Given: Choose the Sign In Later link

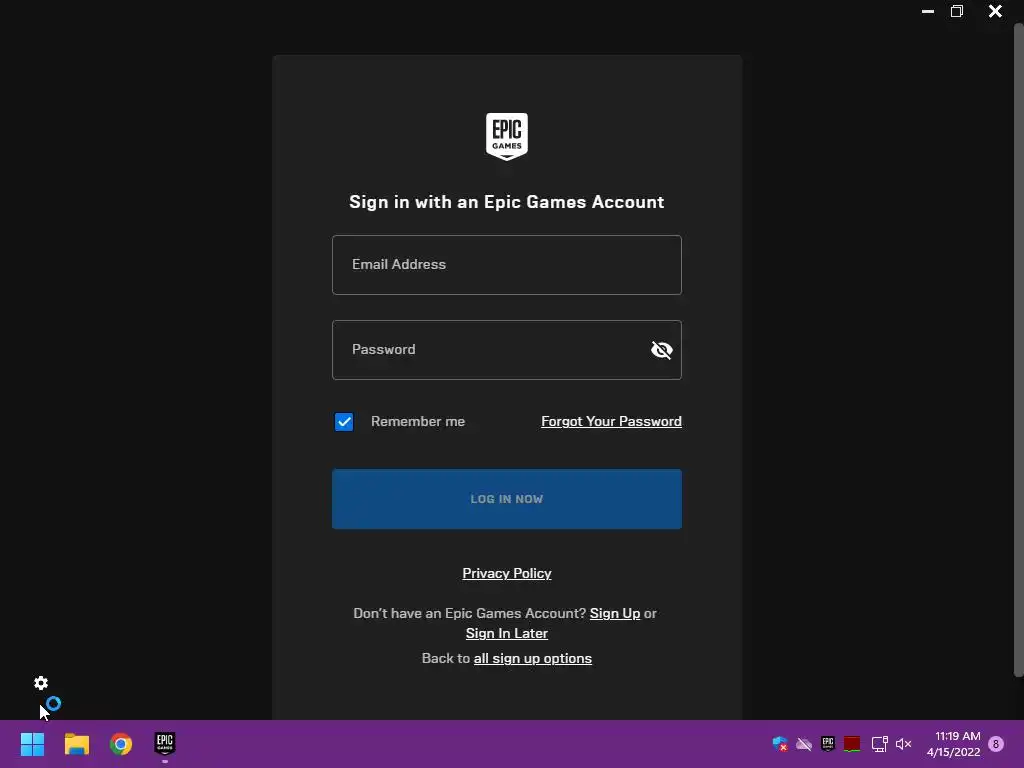Looking at the screenshot, I should pyautogui.click(x=507, y=633).
